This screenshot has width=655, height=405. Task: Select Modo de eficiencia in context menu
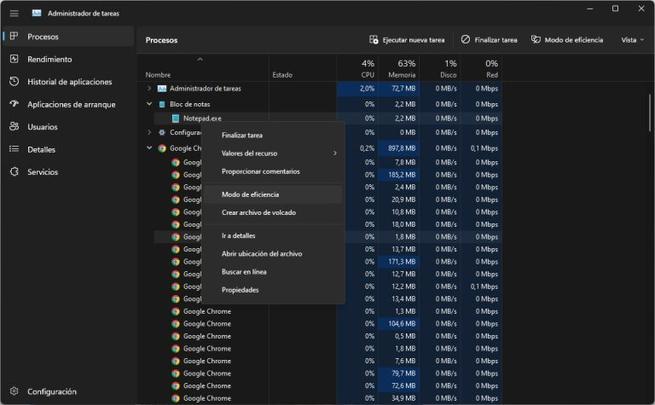(x=273, y=195)
